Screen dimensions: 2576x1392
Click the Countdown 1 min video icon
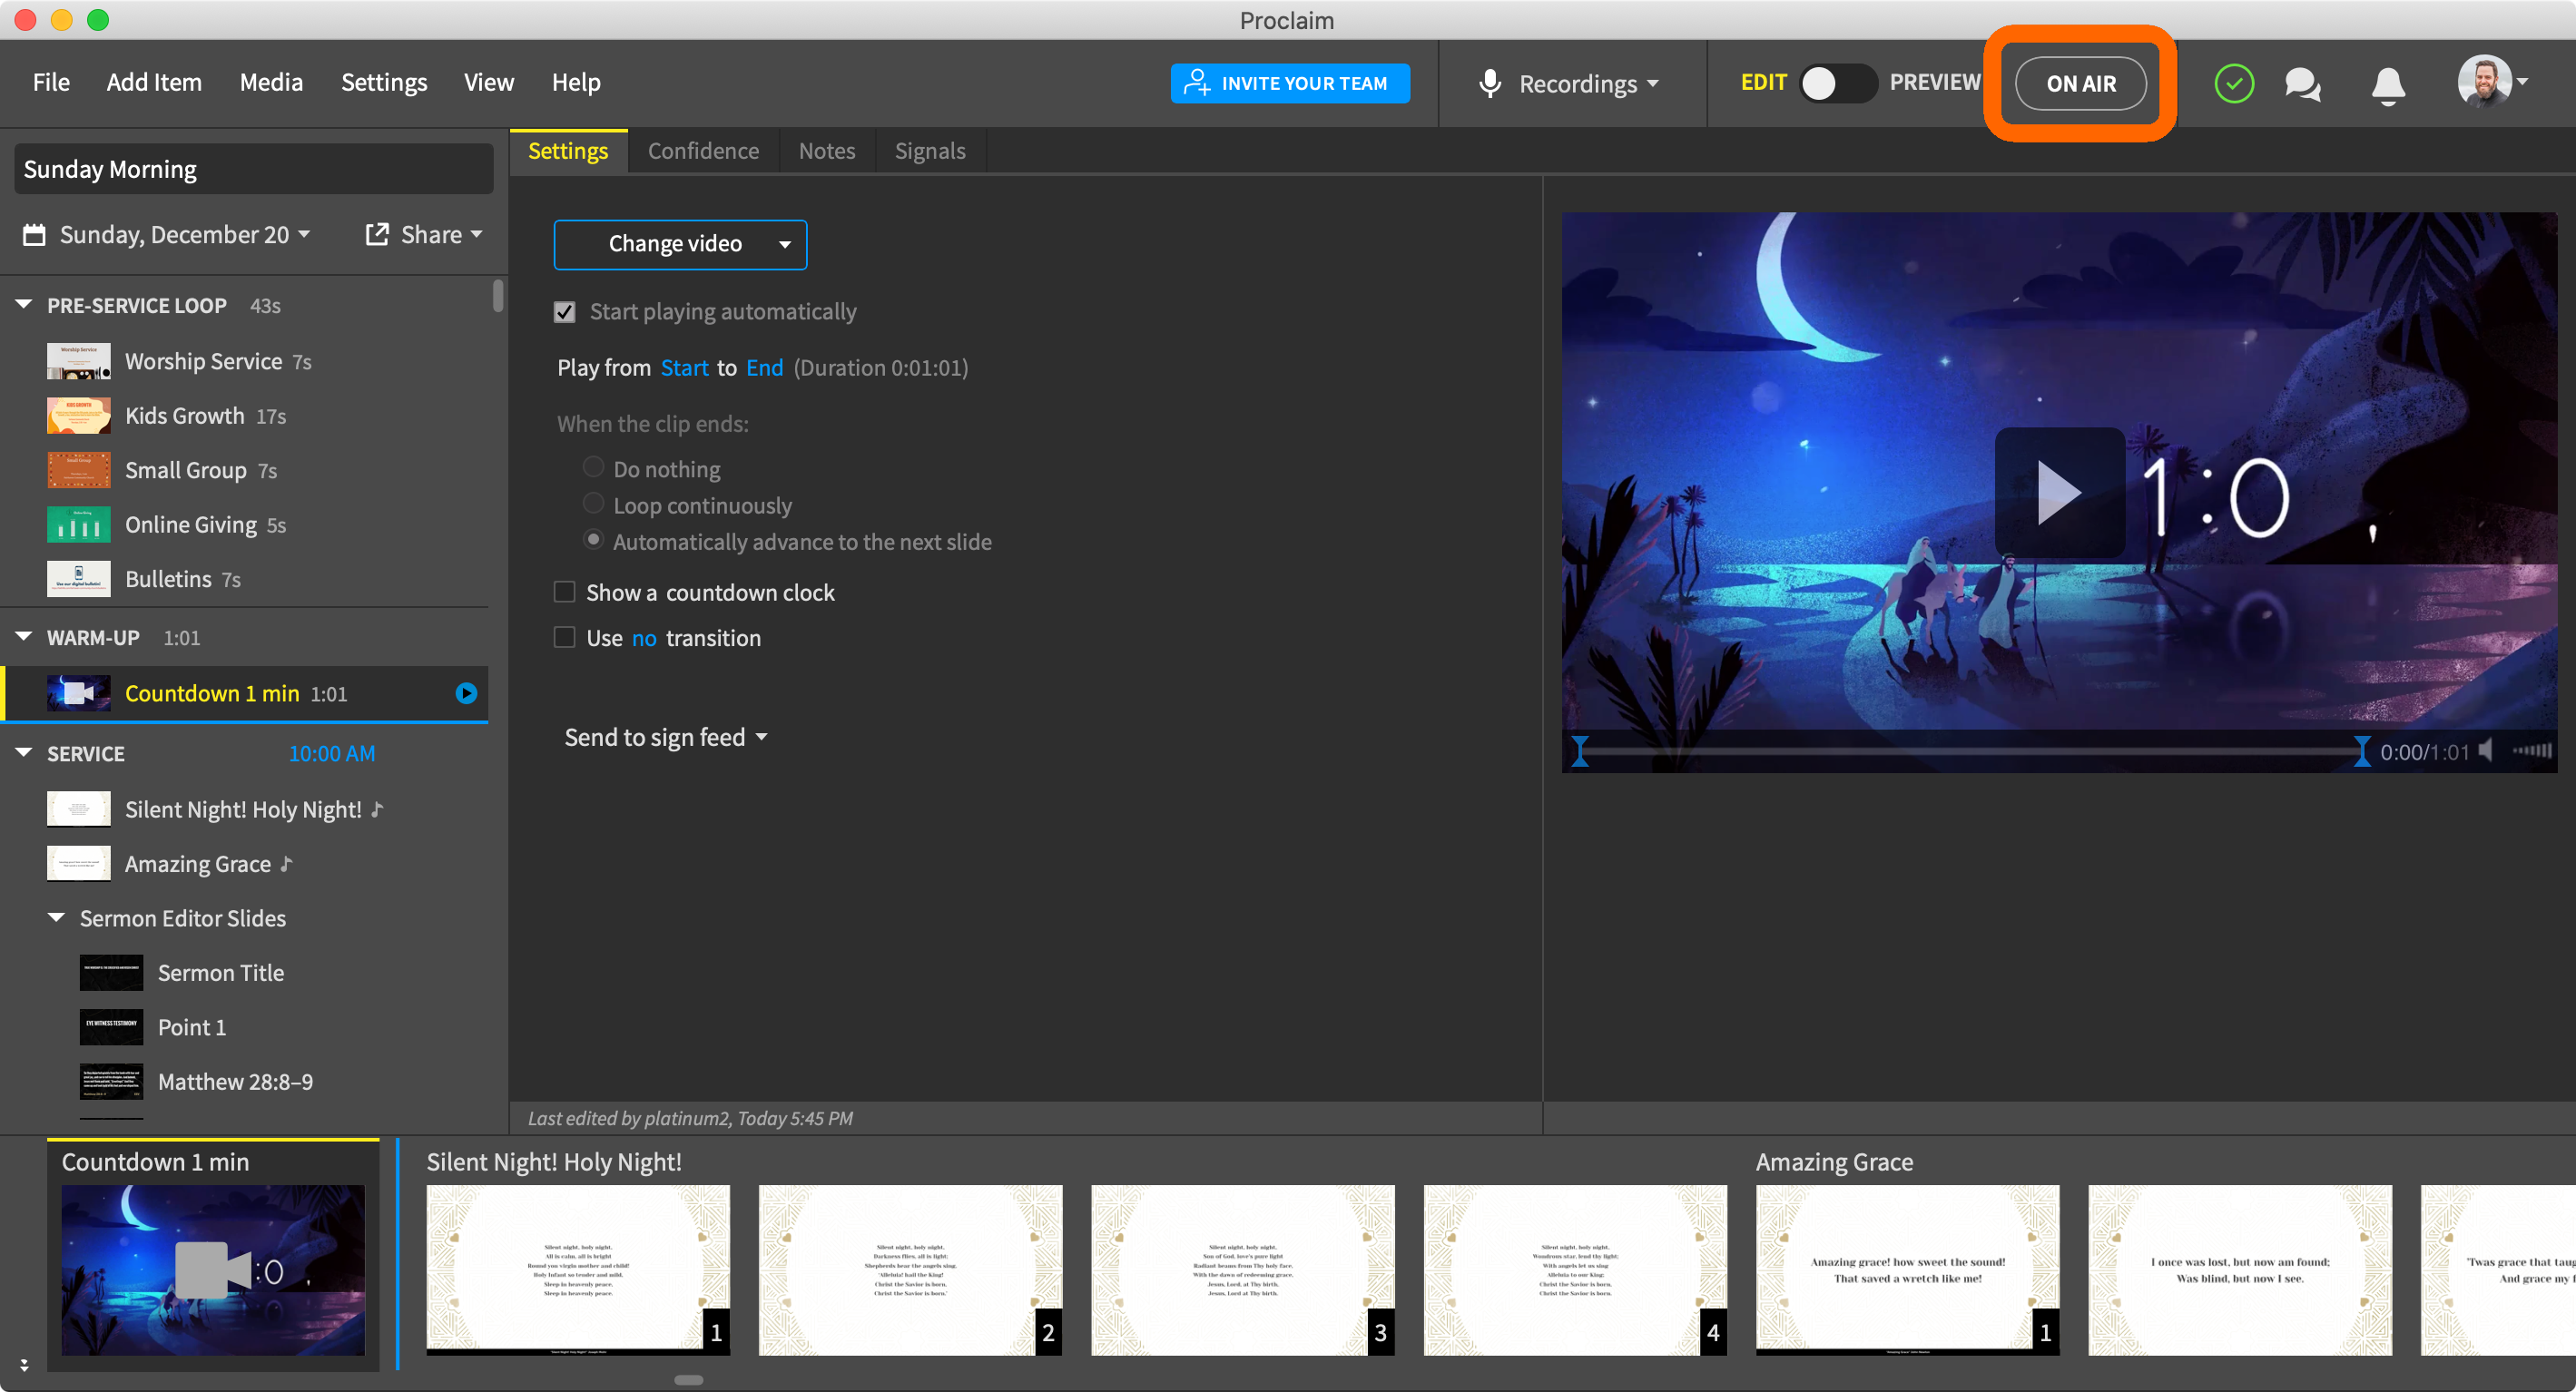pyautogui.click(x=79, y=693)
